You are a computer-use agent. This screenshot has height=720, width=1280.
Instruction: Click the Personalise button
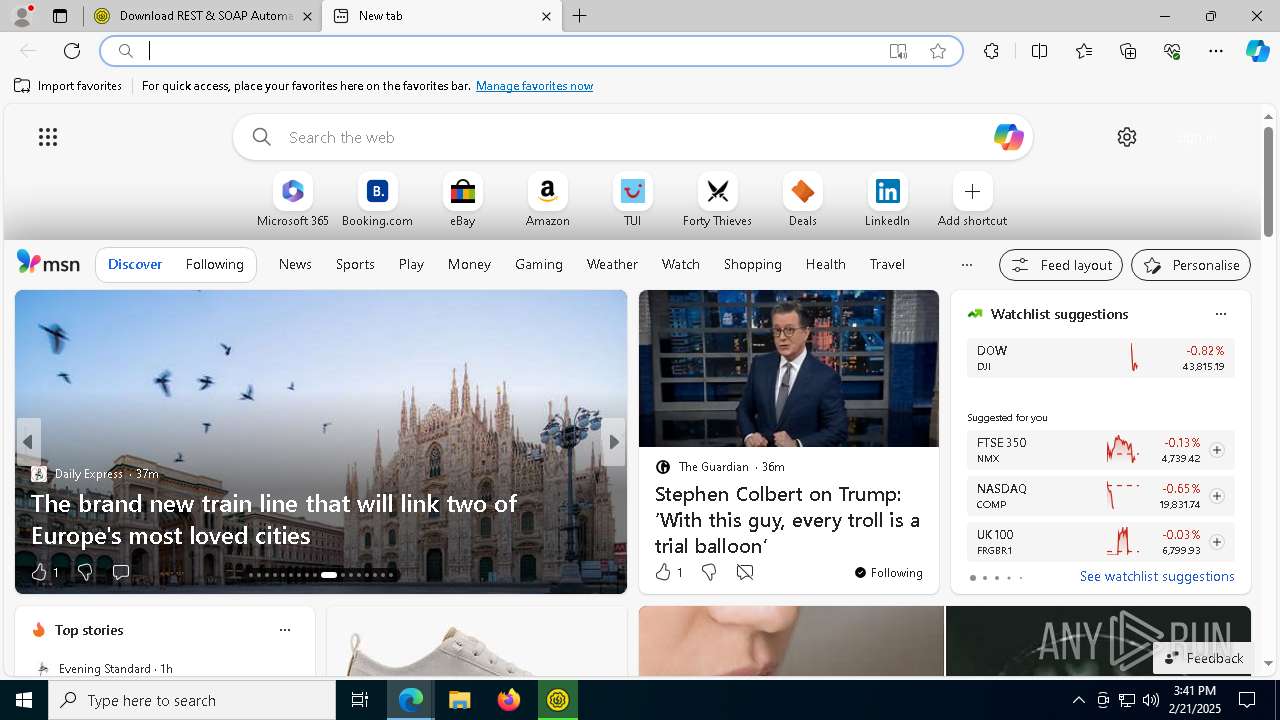point(1191,265)
